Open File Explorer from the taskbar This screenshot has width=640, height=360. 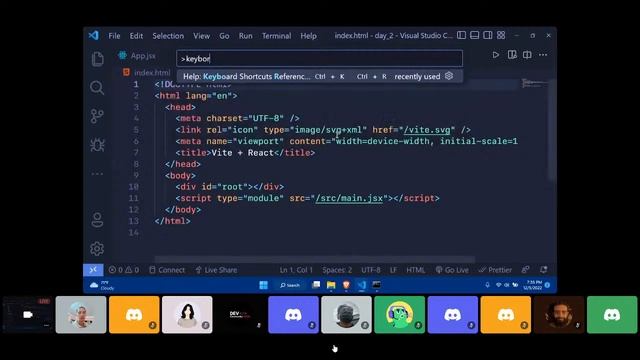331,285
